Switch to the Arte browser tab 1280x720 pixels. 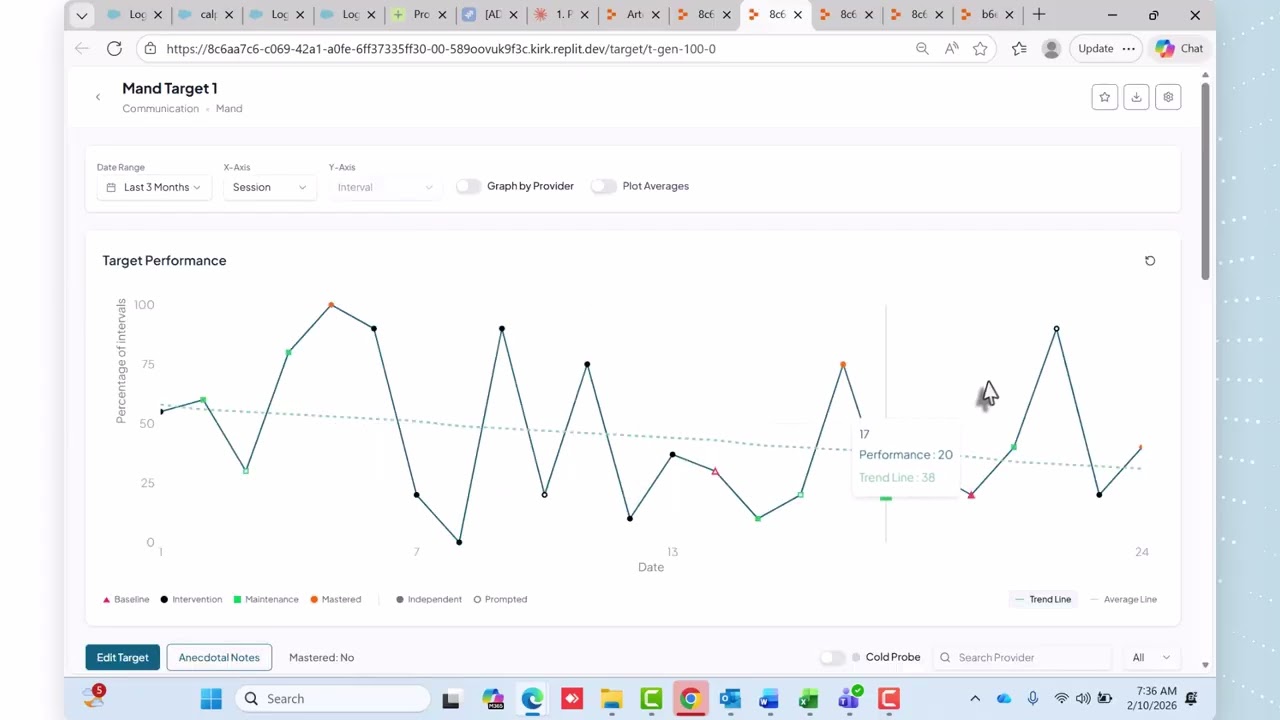634,15
